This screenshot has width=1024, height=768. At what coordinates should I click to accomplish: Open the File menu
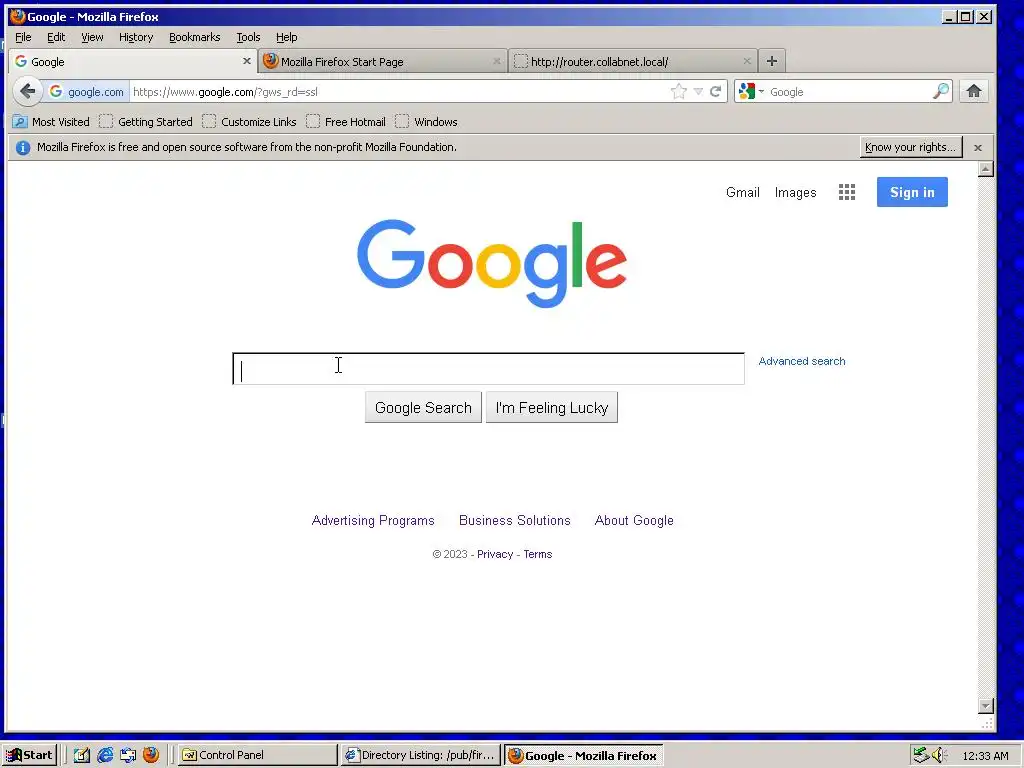tap(23, 37)
